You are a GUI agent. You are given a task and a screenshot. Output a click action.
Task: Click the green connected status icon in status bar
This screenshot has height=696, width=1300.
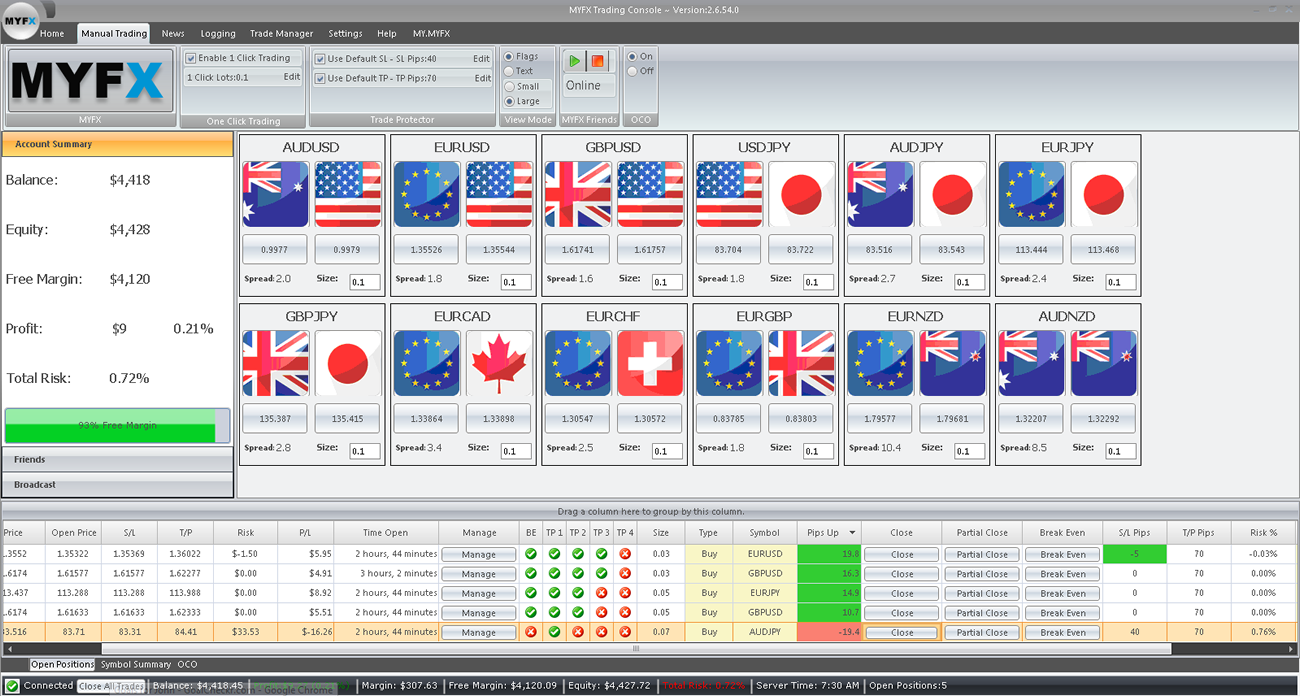coord(11,686)
